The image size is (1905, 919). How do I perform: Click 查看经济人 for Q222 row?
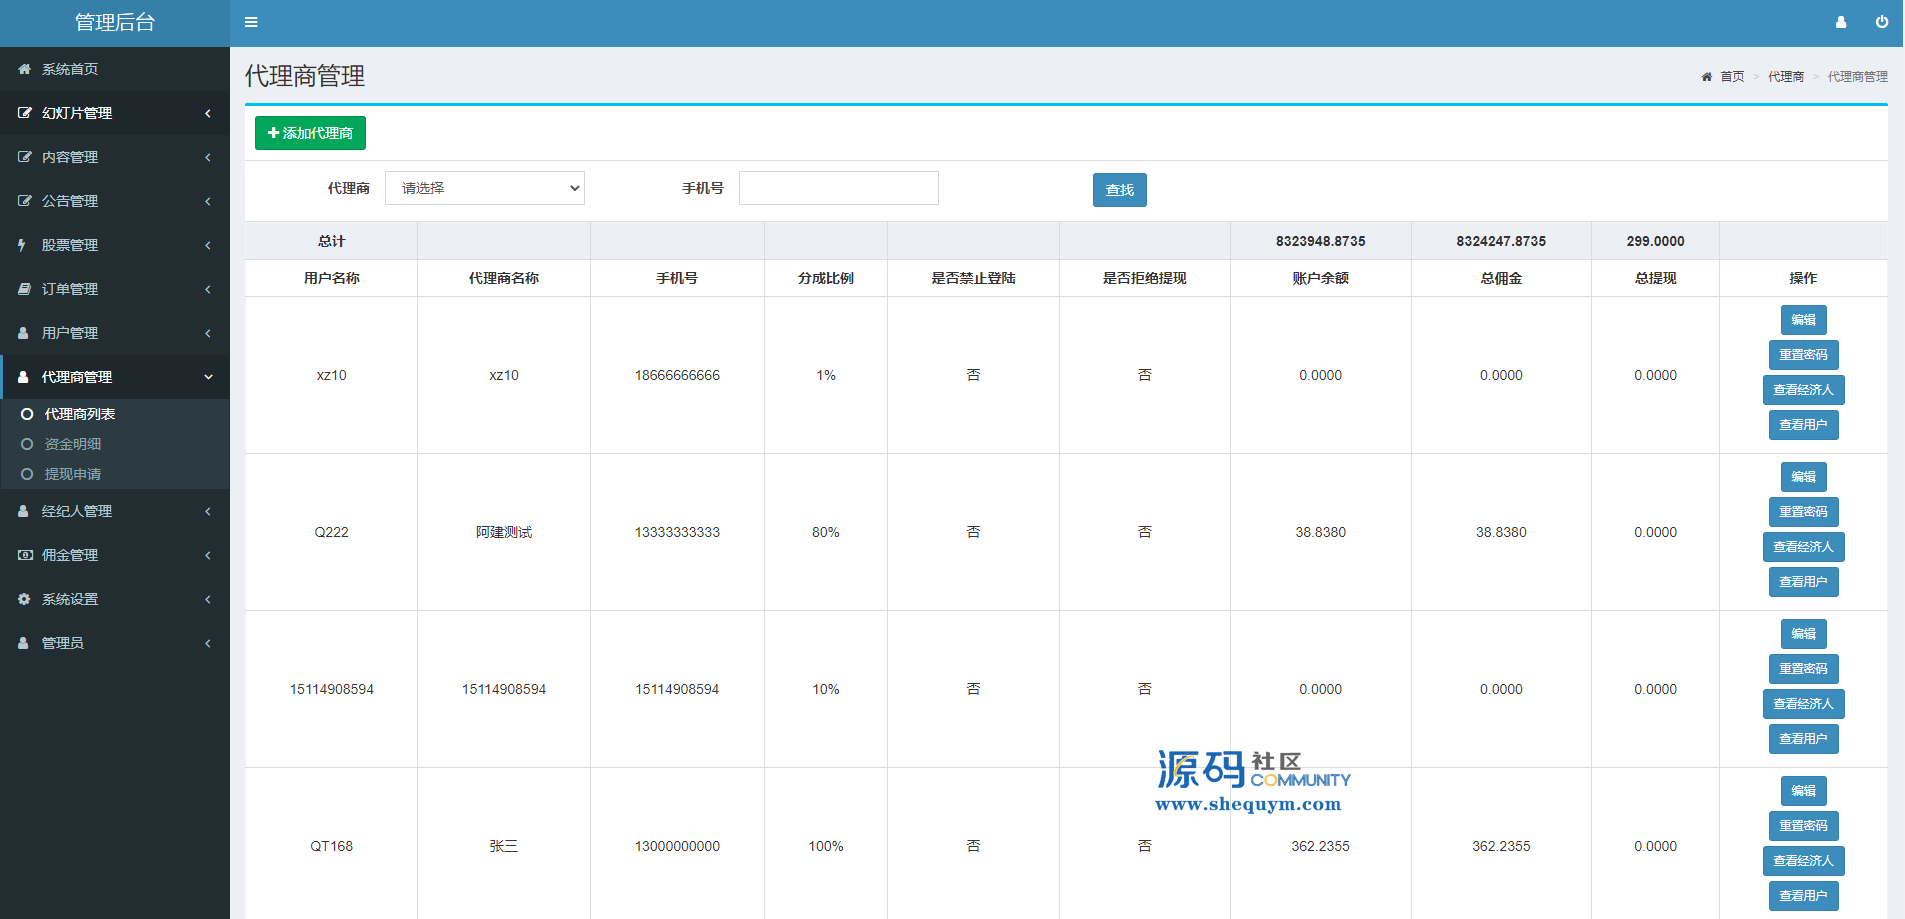pyautogui.click(x=1804, y=547)
